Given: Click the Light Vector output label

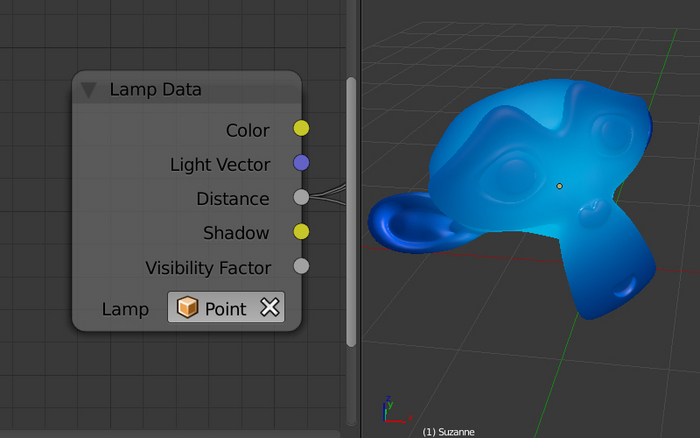Looking at the screenshot, I should [x=219, y=164].
